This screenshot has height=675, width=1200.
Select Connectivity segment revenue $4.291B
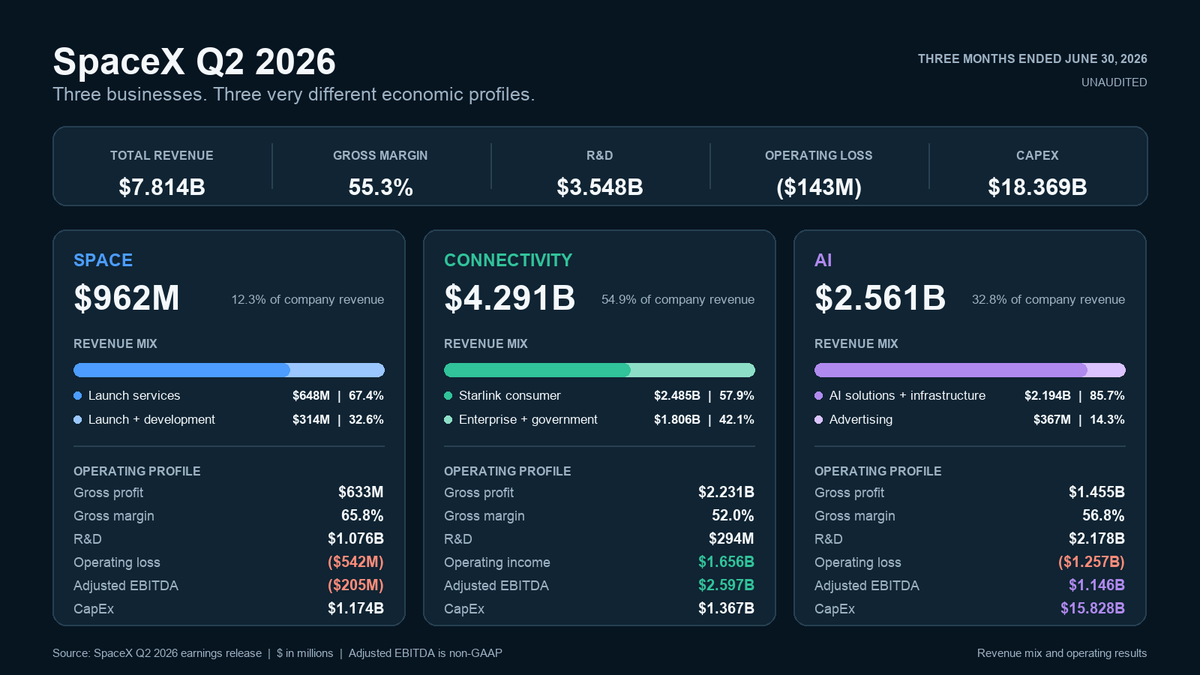(x=510, y=298)
